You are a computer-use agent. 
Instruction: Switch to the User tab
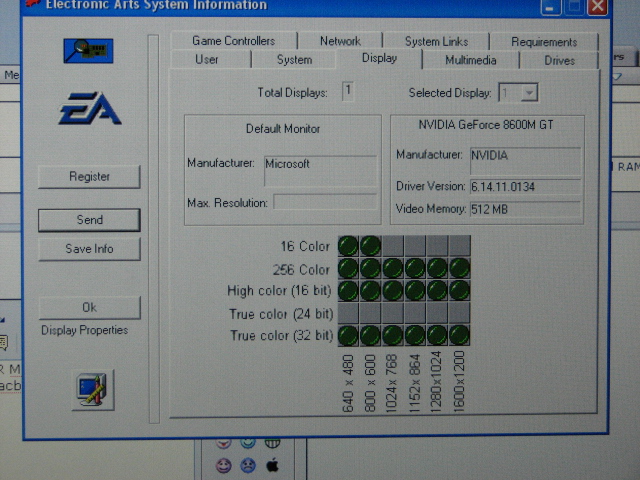(x=207, y=60)
